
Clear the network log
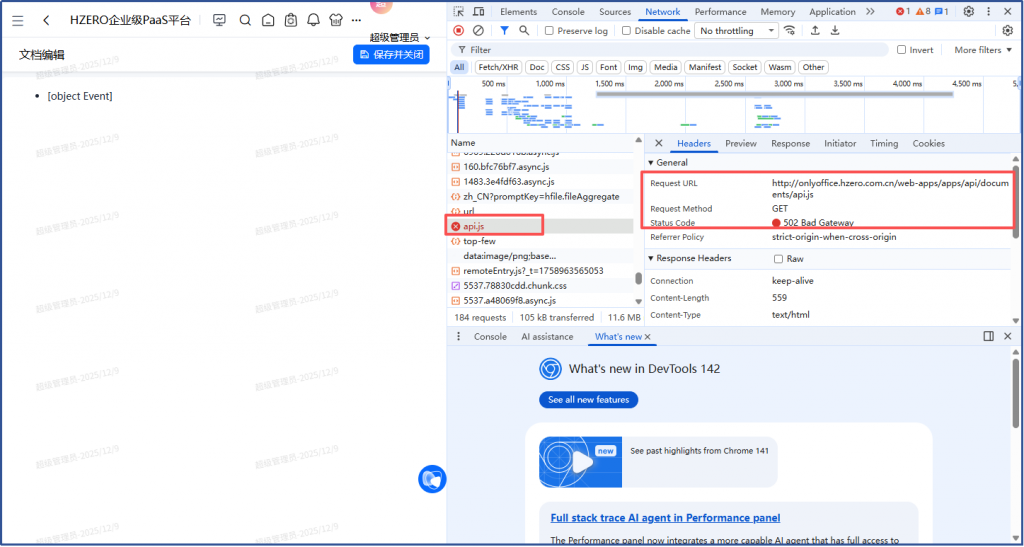click(478, 31)
